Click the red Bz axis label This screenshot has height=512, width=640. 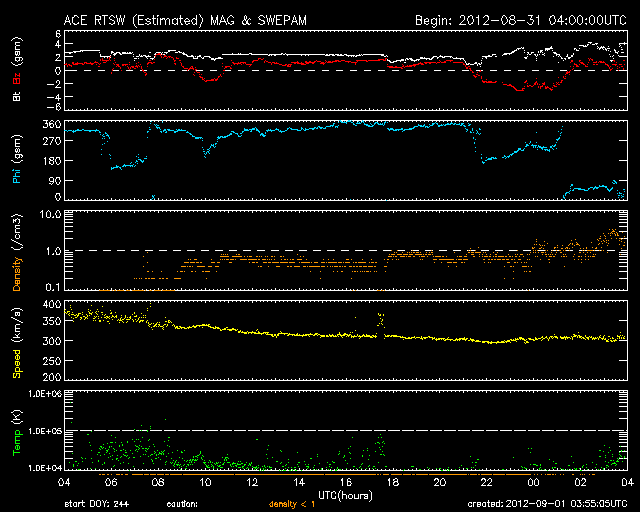(17, 78)
